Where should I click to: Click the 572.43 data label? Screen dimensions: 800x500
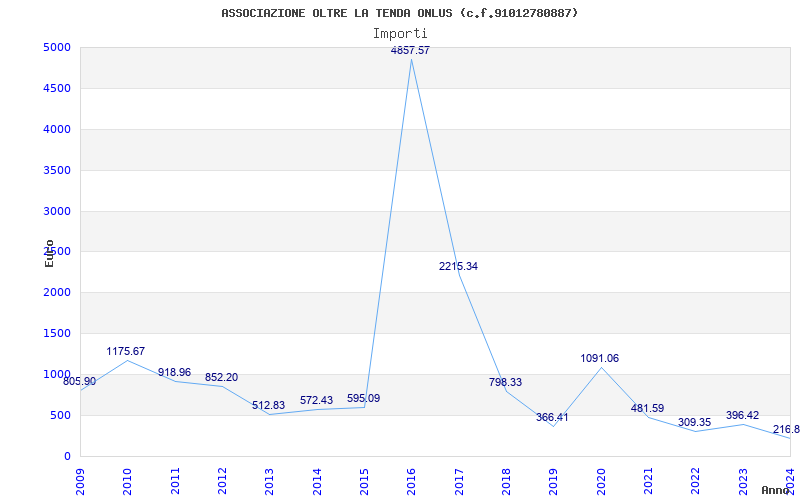coord(316,401)
